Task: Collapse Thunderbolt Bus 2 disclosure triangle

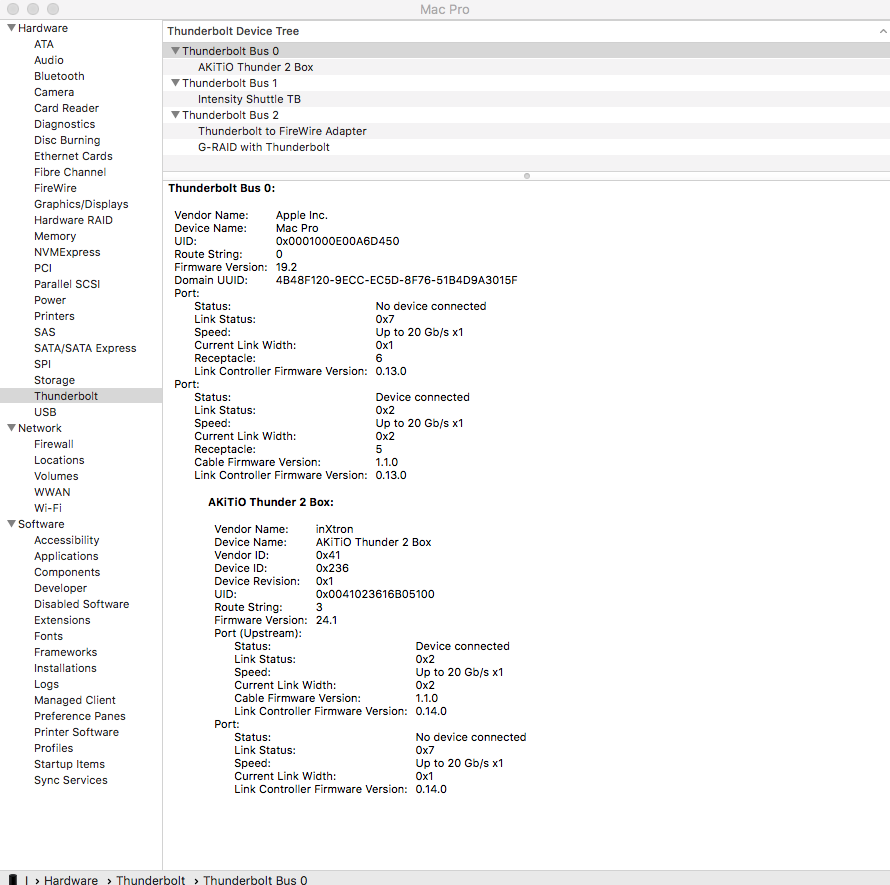Action: [175, 115]
